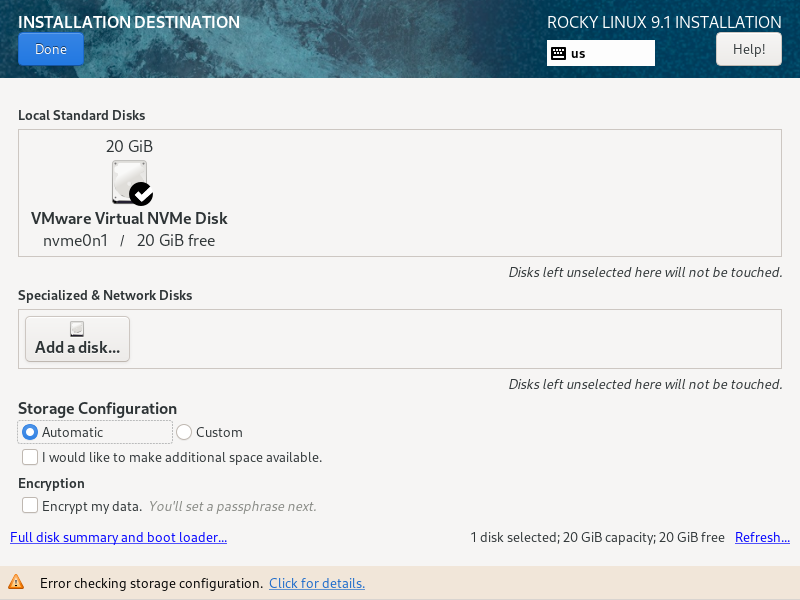
Task: Click the ROCKY LINUX 9.1 INSTALLATION title
Action: tap(664, 22)
